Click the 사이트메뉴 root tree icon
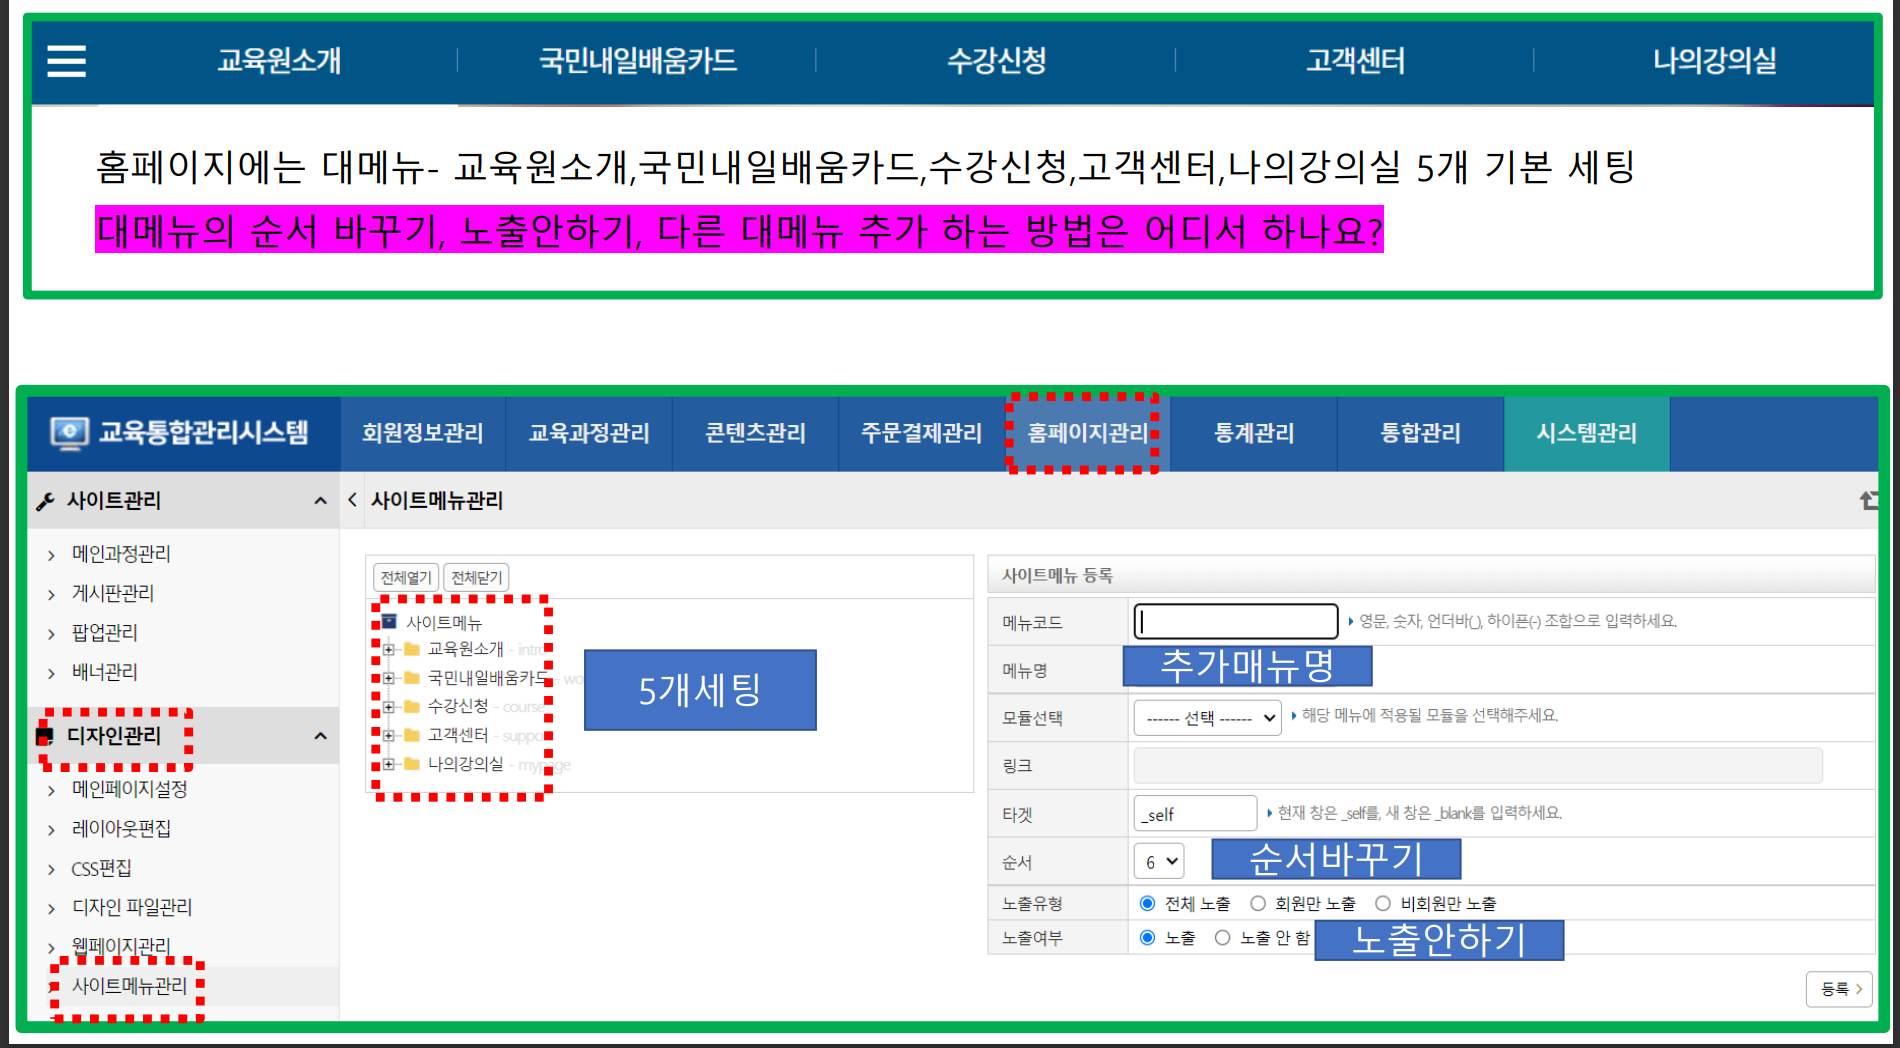Image resolution: width=1900 pixels, height=1048 pixels. (x=389, y=622)
